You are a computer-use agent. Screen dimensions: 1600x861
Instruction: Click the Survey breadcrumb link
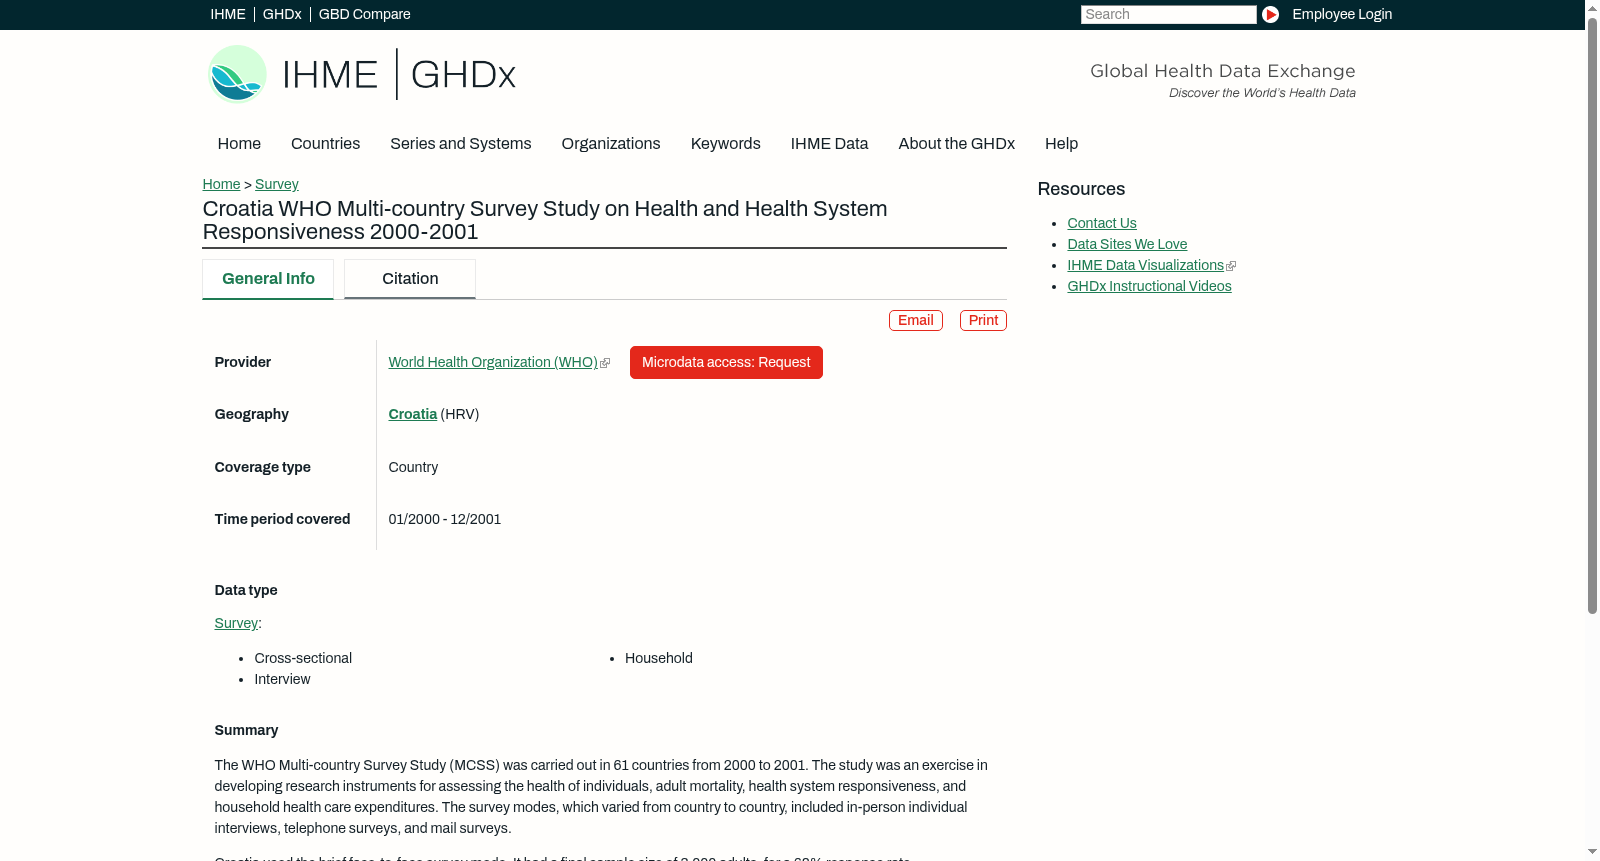pos(276,184)
